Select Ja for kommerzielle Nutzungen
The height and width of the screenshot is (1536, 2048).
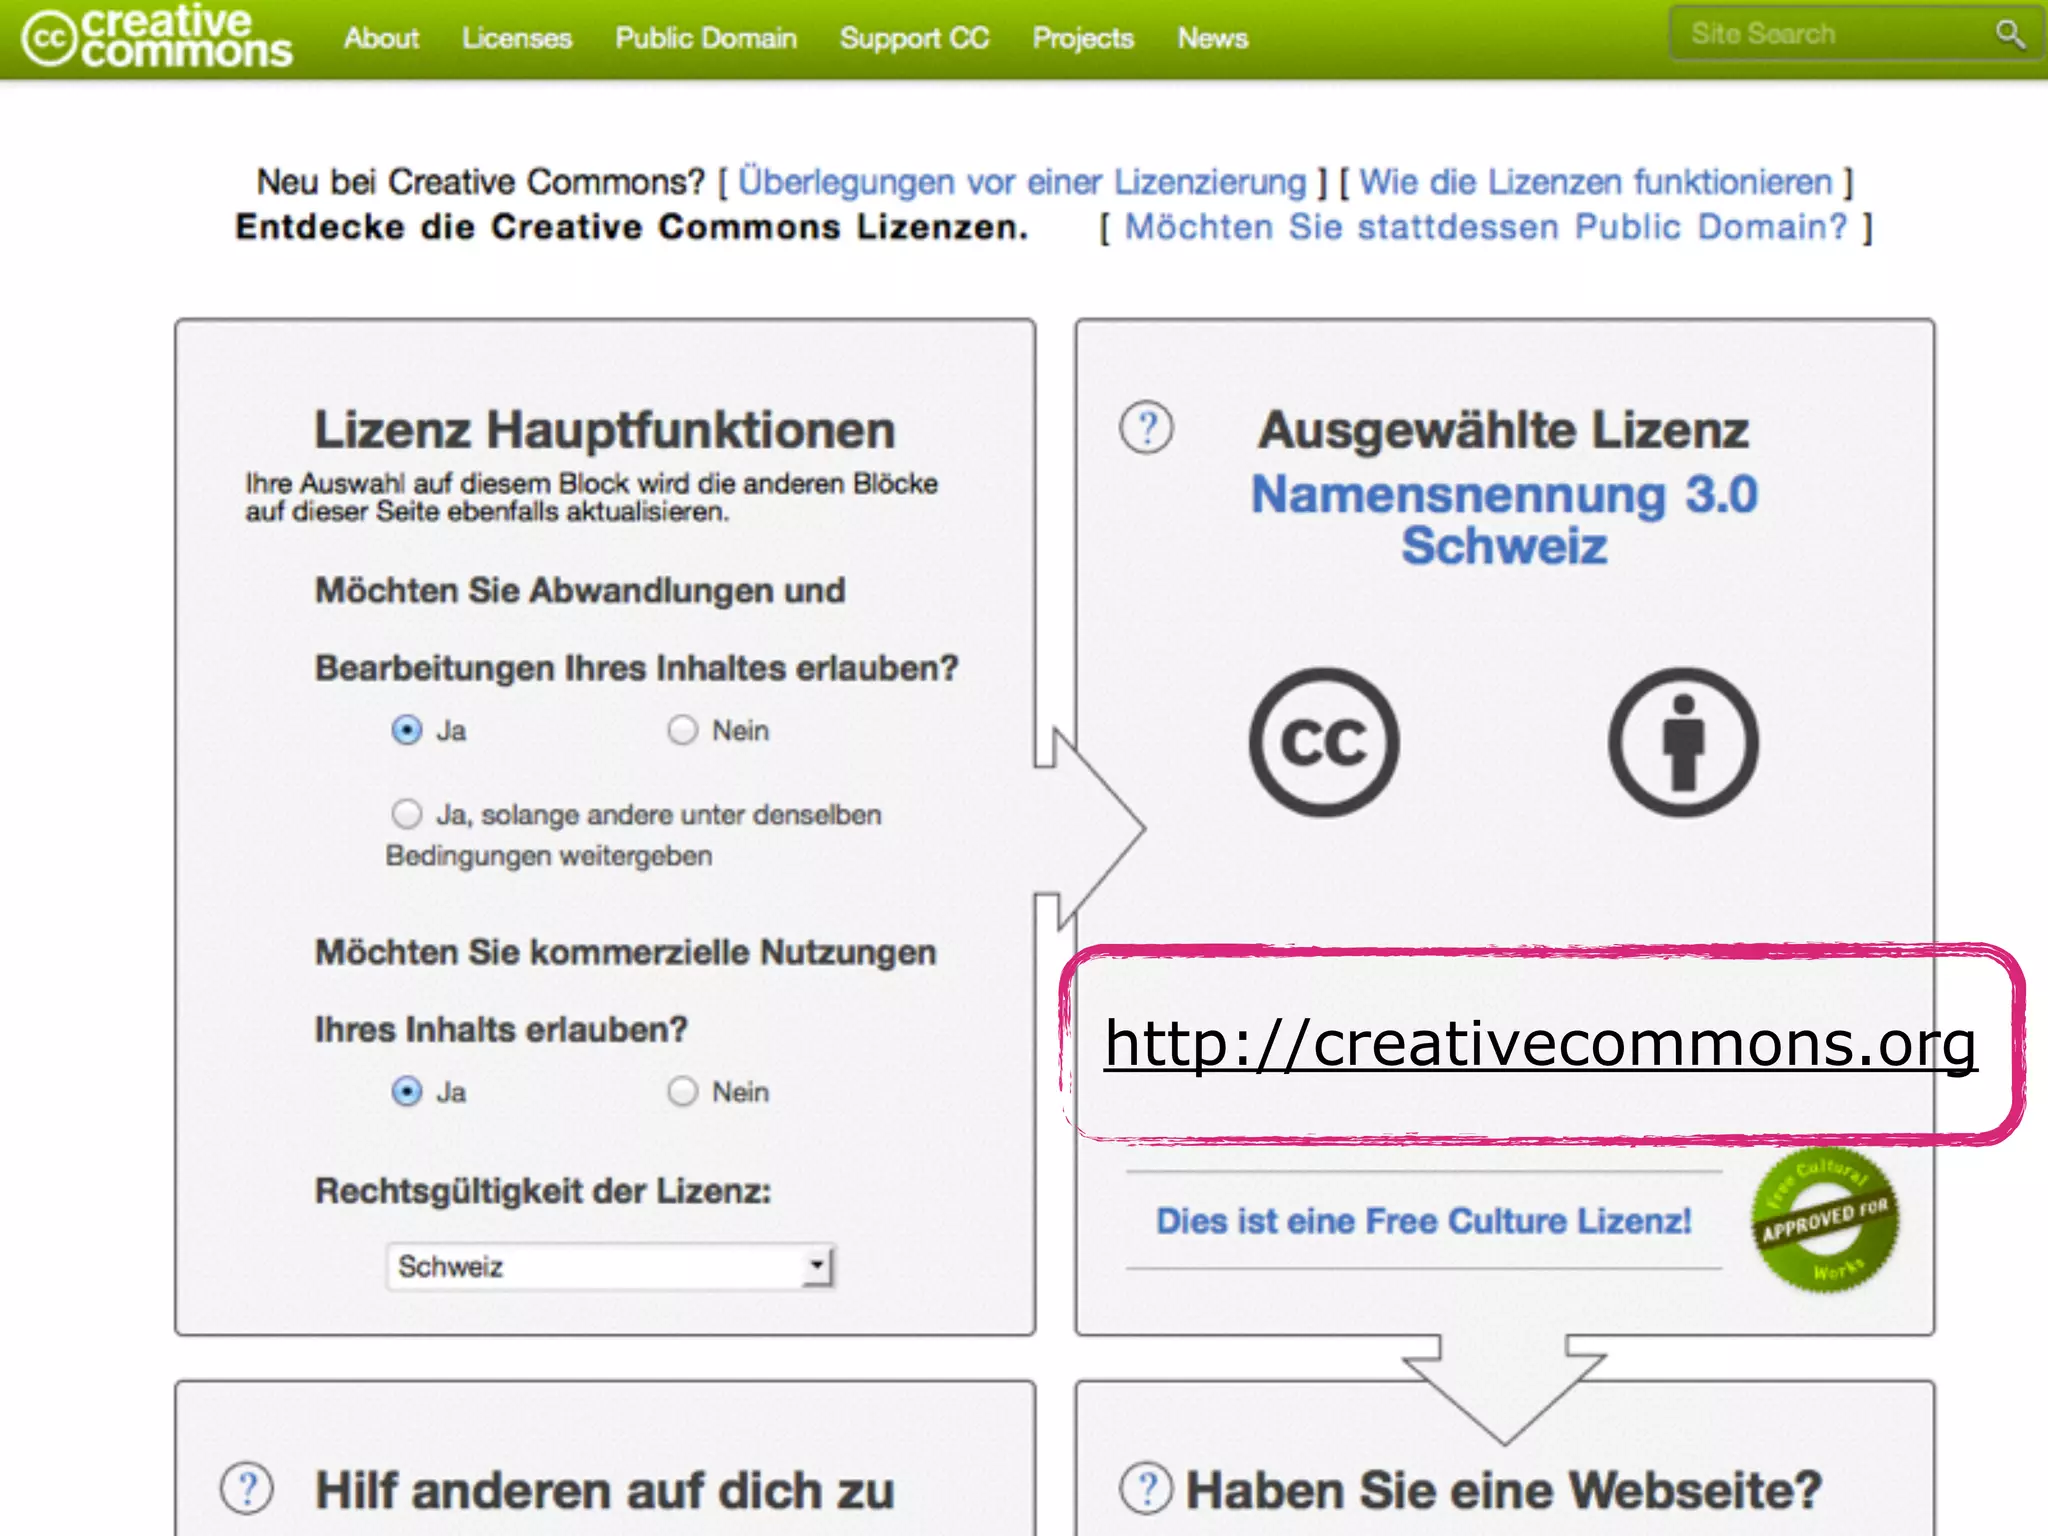coord(406,1091)
